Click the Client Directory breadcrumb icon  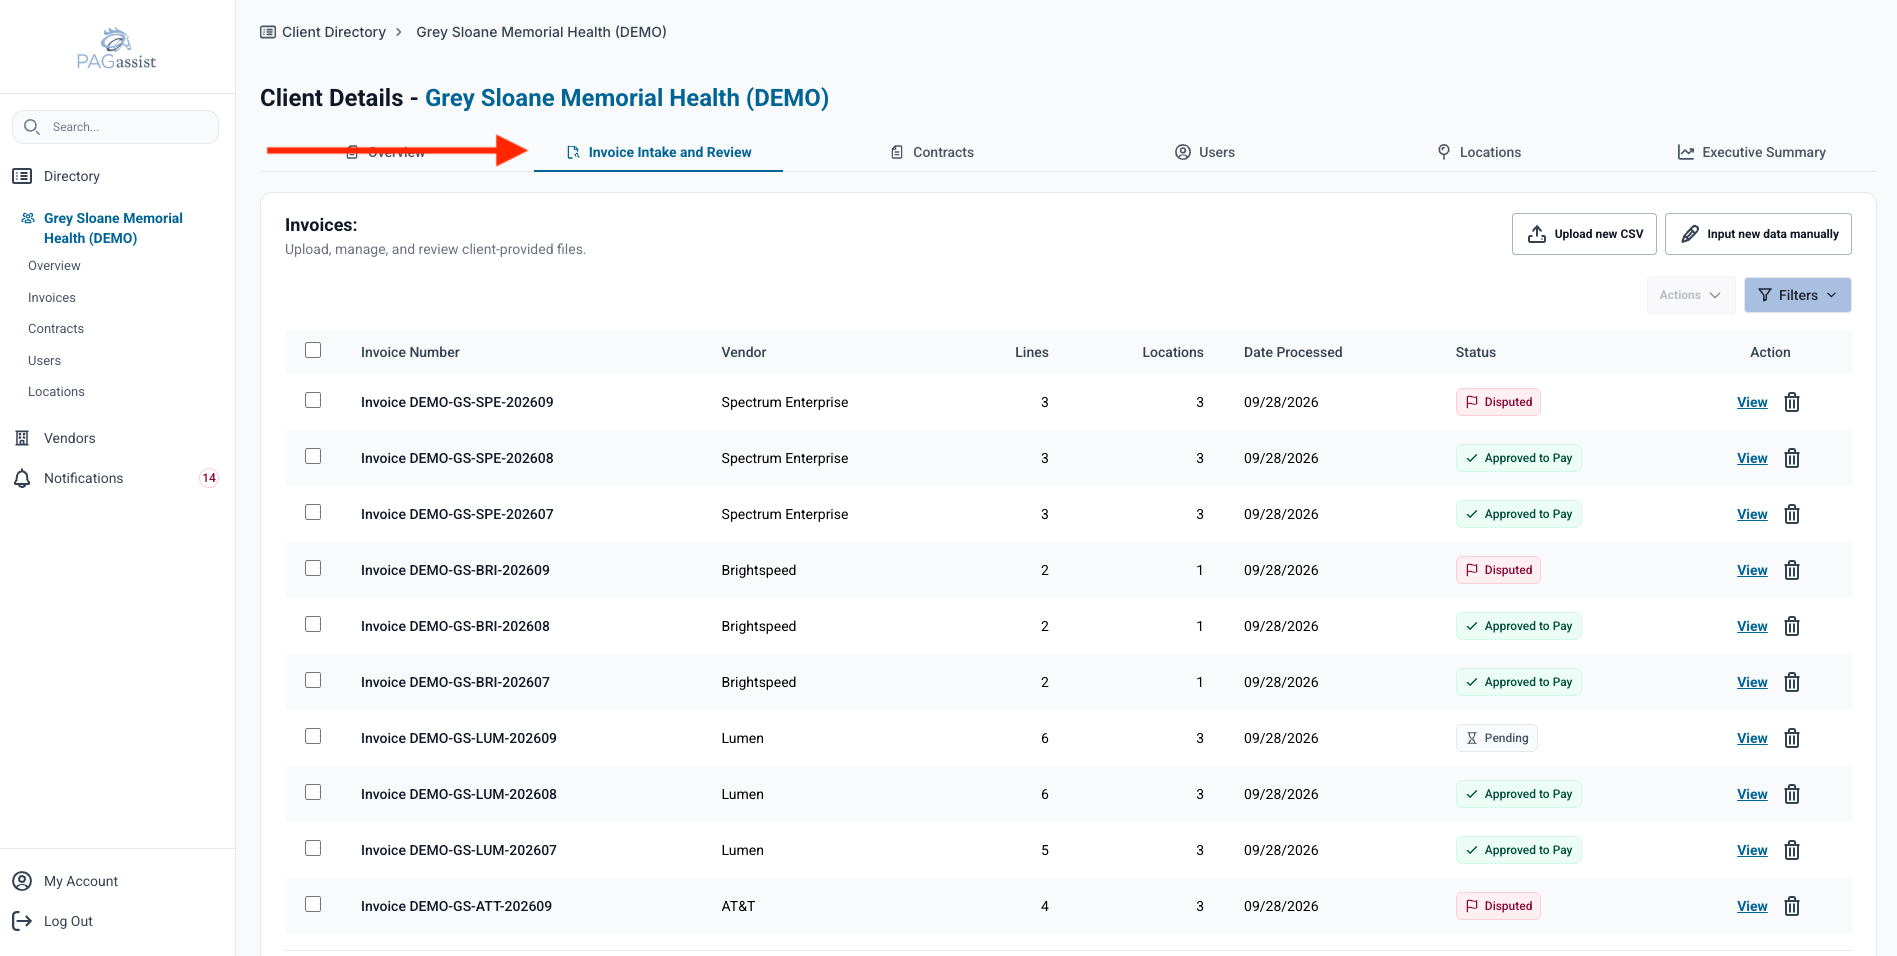tap(268, 32)
